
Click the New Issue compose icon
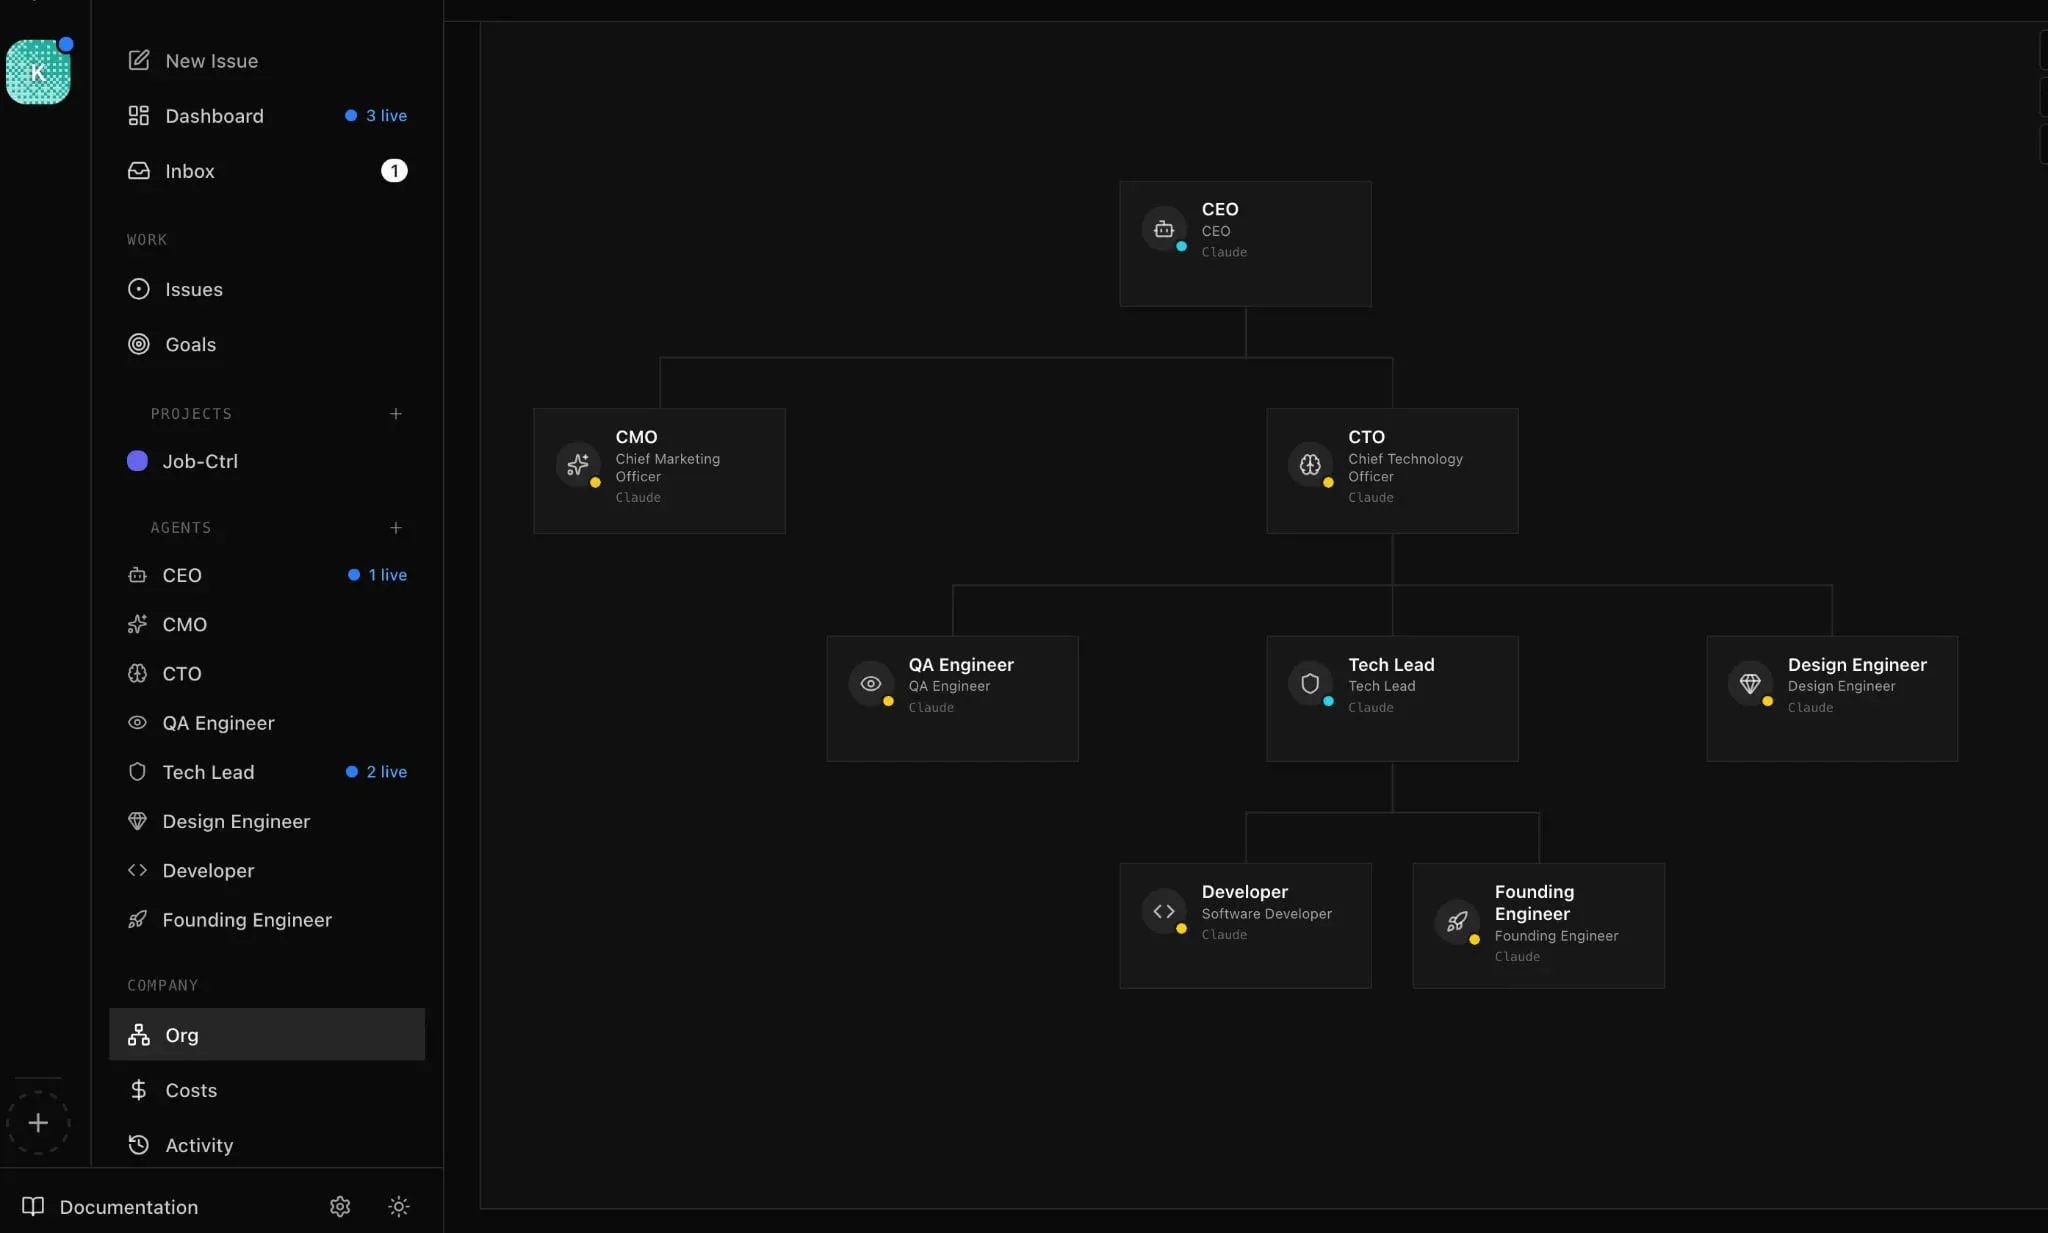139,61
